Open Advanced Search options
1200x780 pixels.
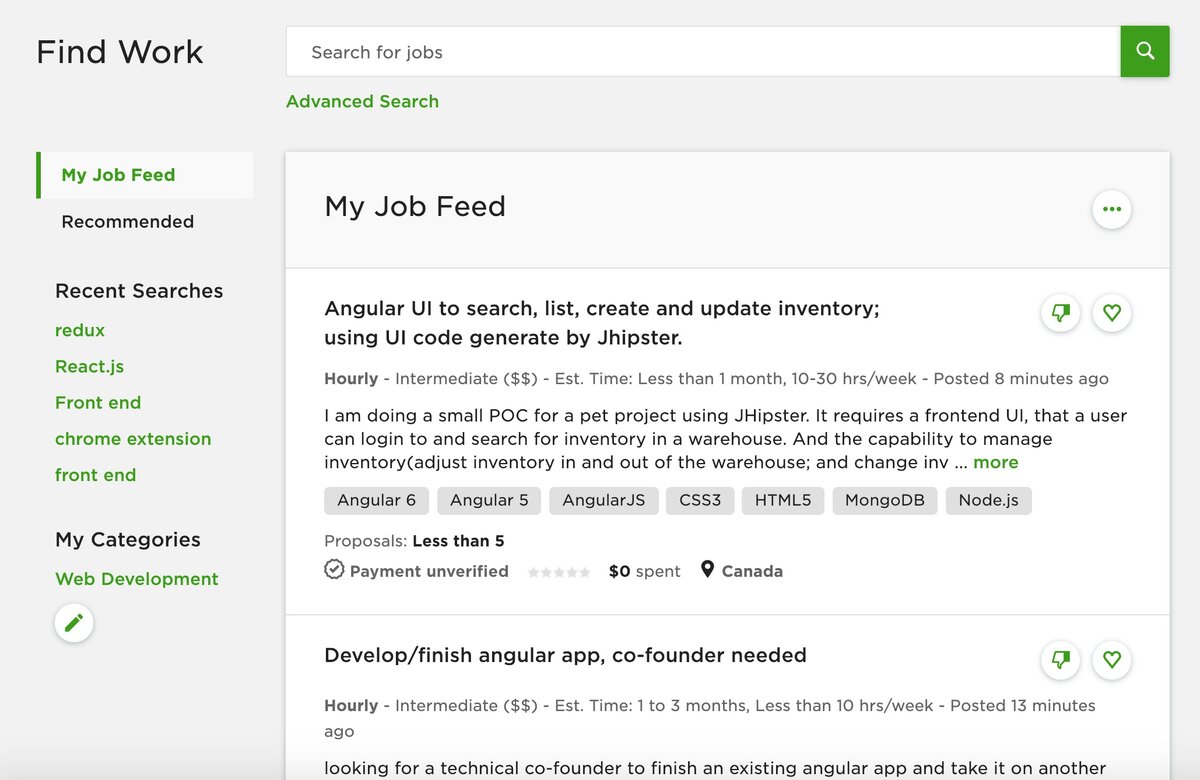click(362, 101)
